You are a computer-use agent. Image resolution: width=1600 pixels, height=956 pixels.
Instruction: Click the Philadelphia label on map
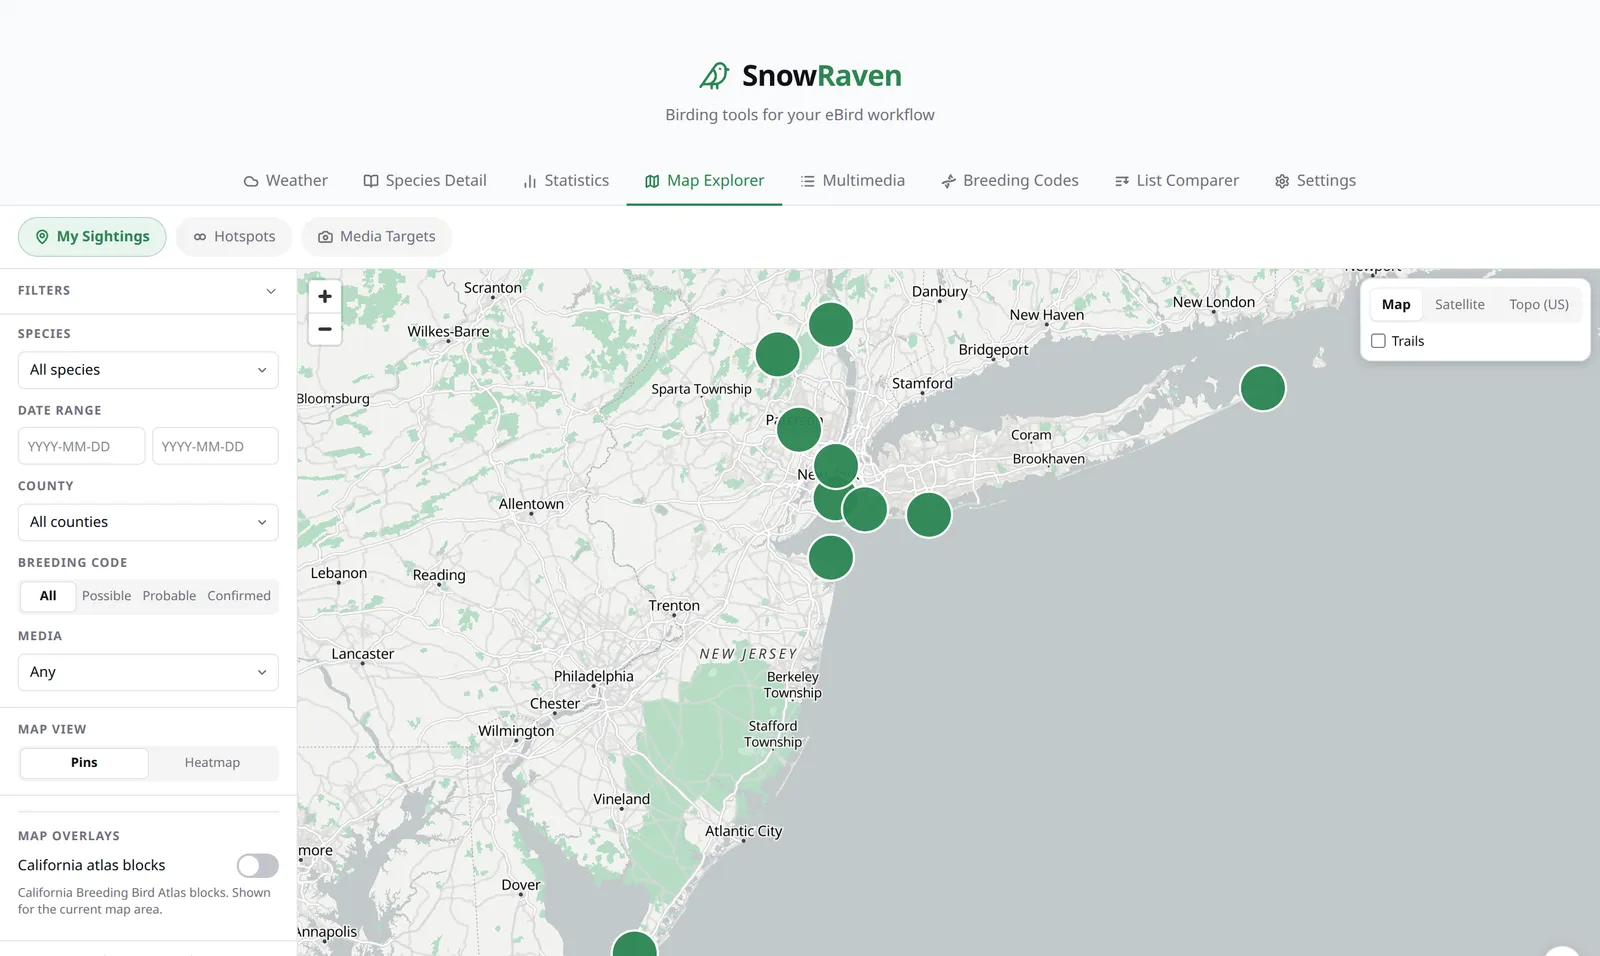(x=594, y=676)
